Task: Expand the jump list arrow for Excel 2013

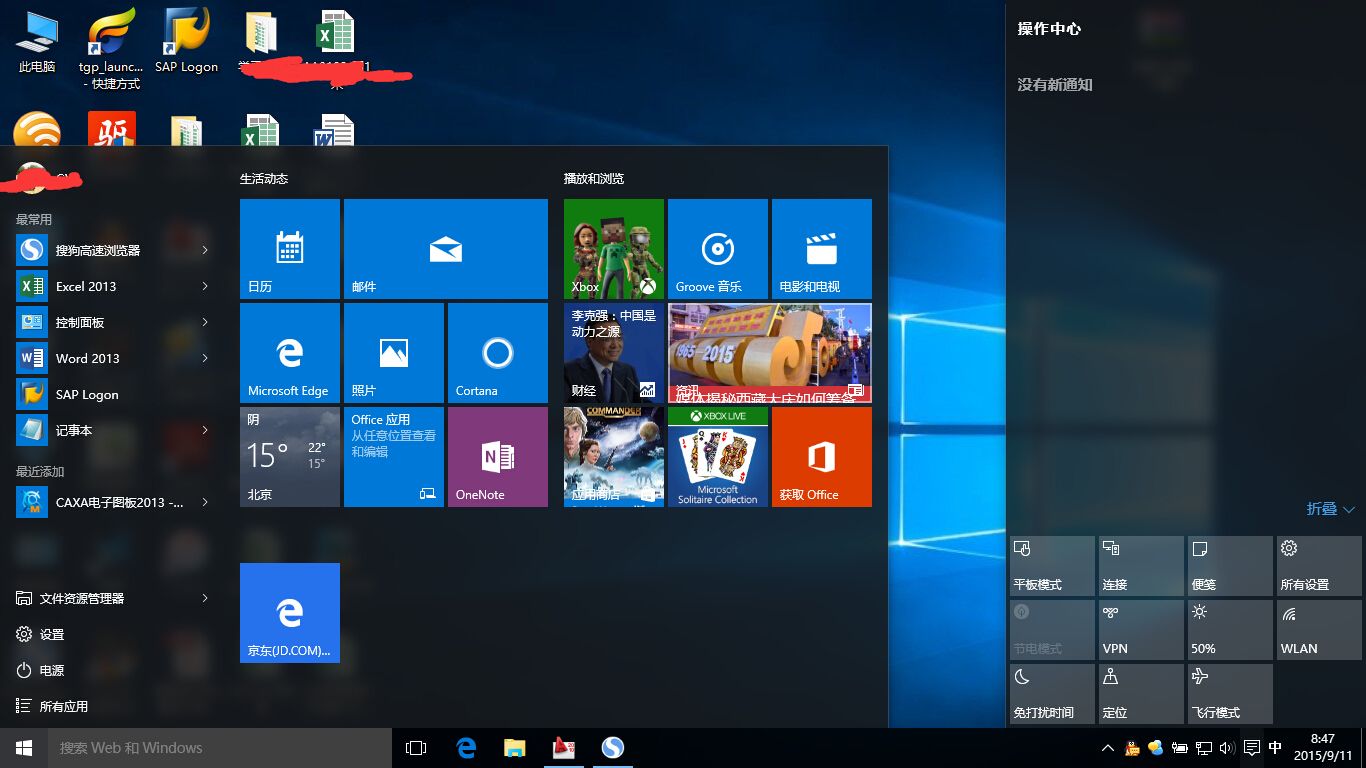Action: point(205,286)
